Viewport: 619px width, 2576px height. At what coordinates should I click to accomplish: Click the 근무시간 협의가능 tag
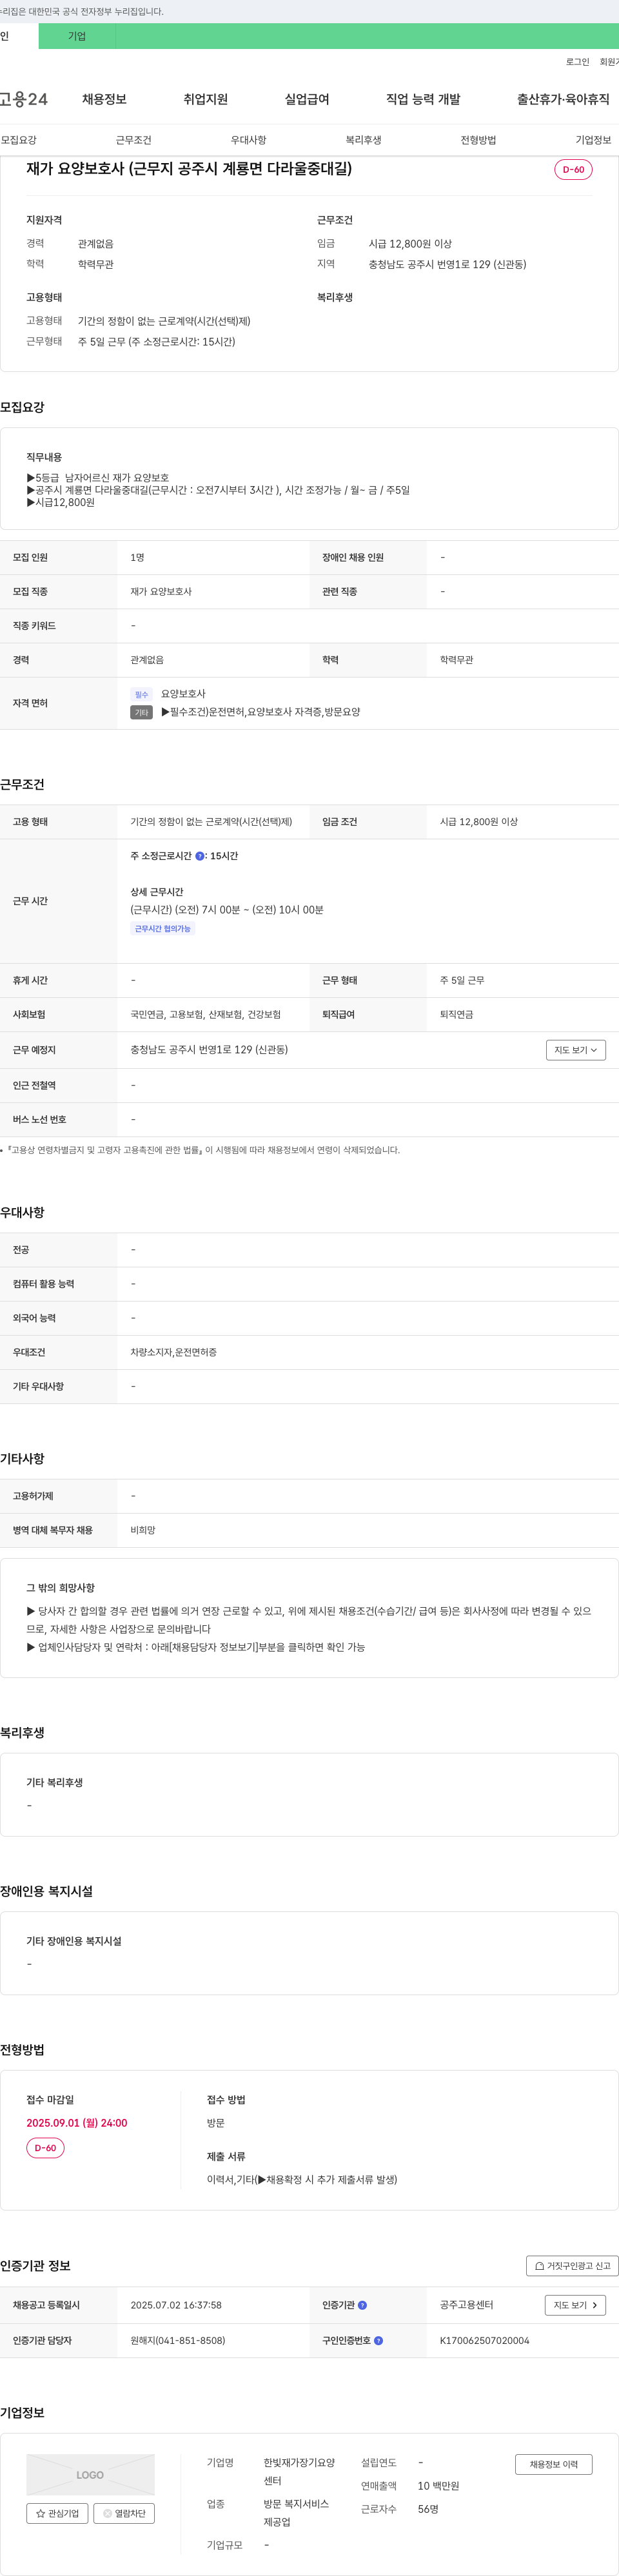pos(162,929)
